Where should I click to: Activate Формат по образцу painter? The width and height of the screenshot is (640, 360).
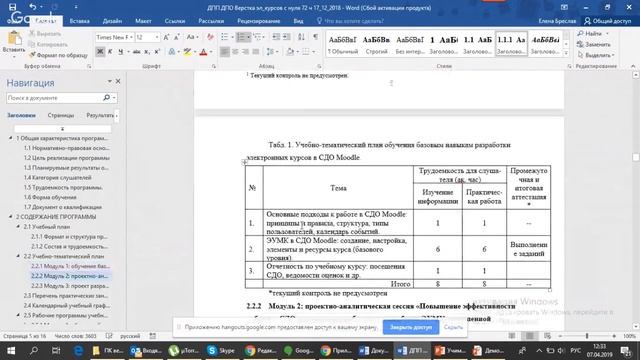coord(58,55)
